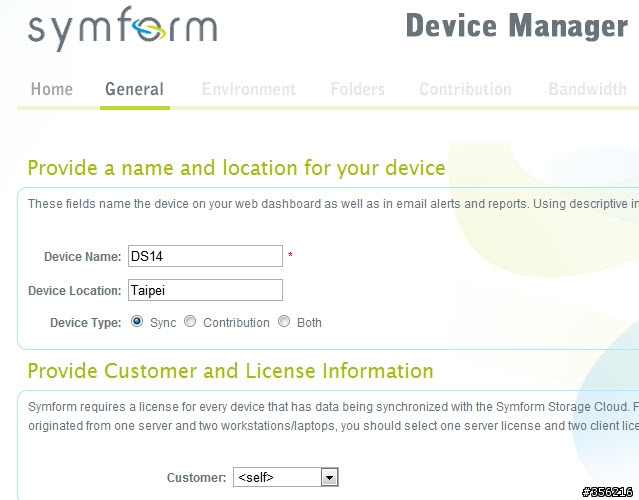Click the 'Customer:' label
The width and height of the screenshot is (639, 500).
click(x=196, y=478)
